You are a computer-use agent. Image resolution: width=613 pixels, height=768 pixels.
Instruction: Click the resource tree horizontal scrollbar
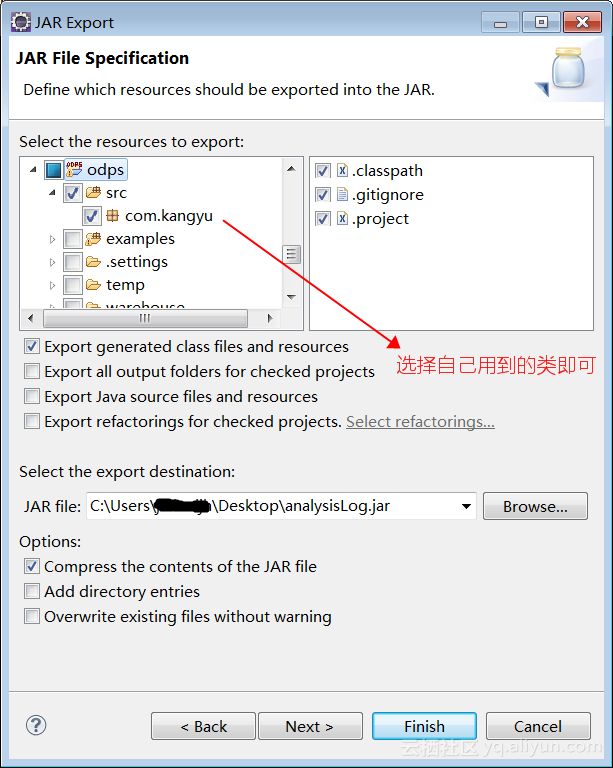(150, 318)
